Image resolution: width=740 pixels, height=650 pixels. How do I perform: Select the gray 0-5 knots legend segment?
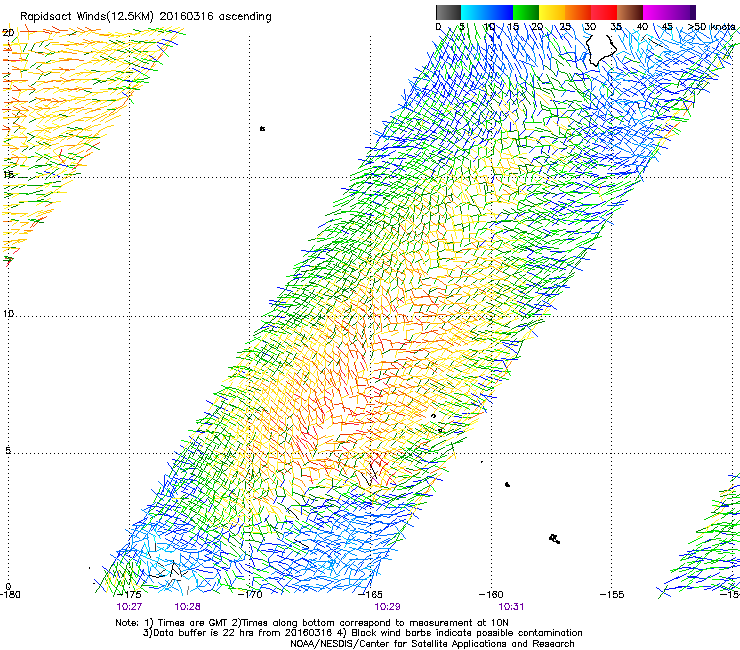click(449, 12)
